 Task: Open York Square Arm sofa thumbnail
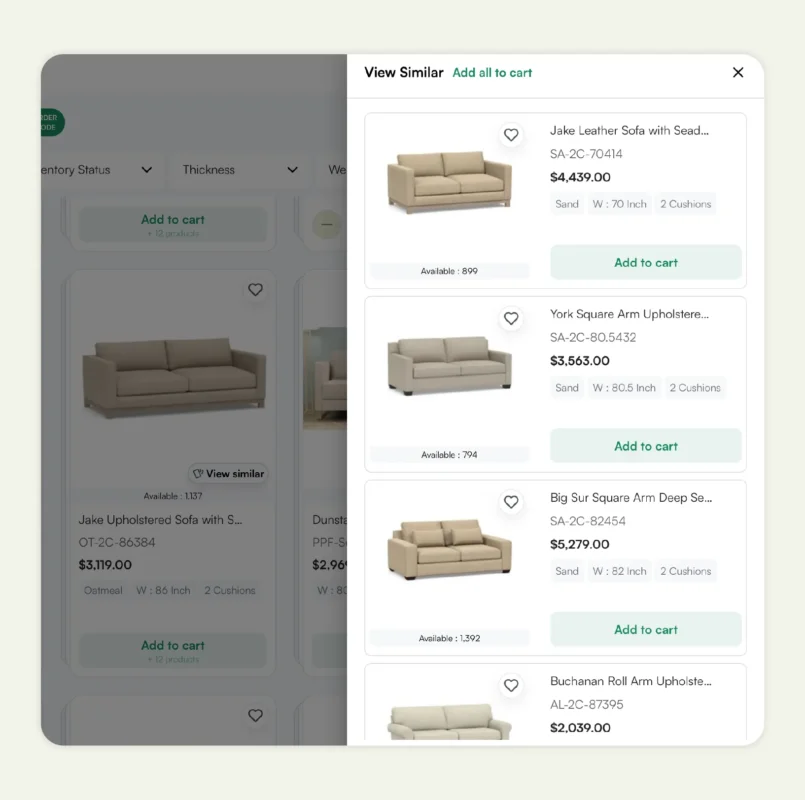tap(449, 365)
